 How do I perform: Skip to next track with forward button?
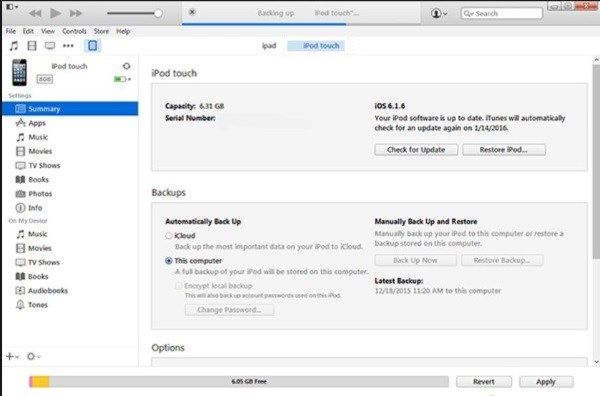point(76,13)
